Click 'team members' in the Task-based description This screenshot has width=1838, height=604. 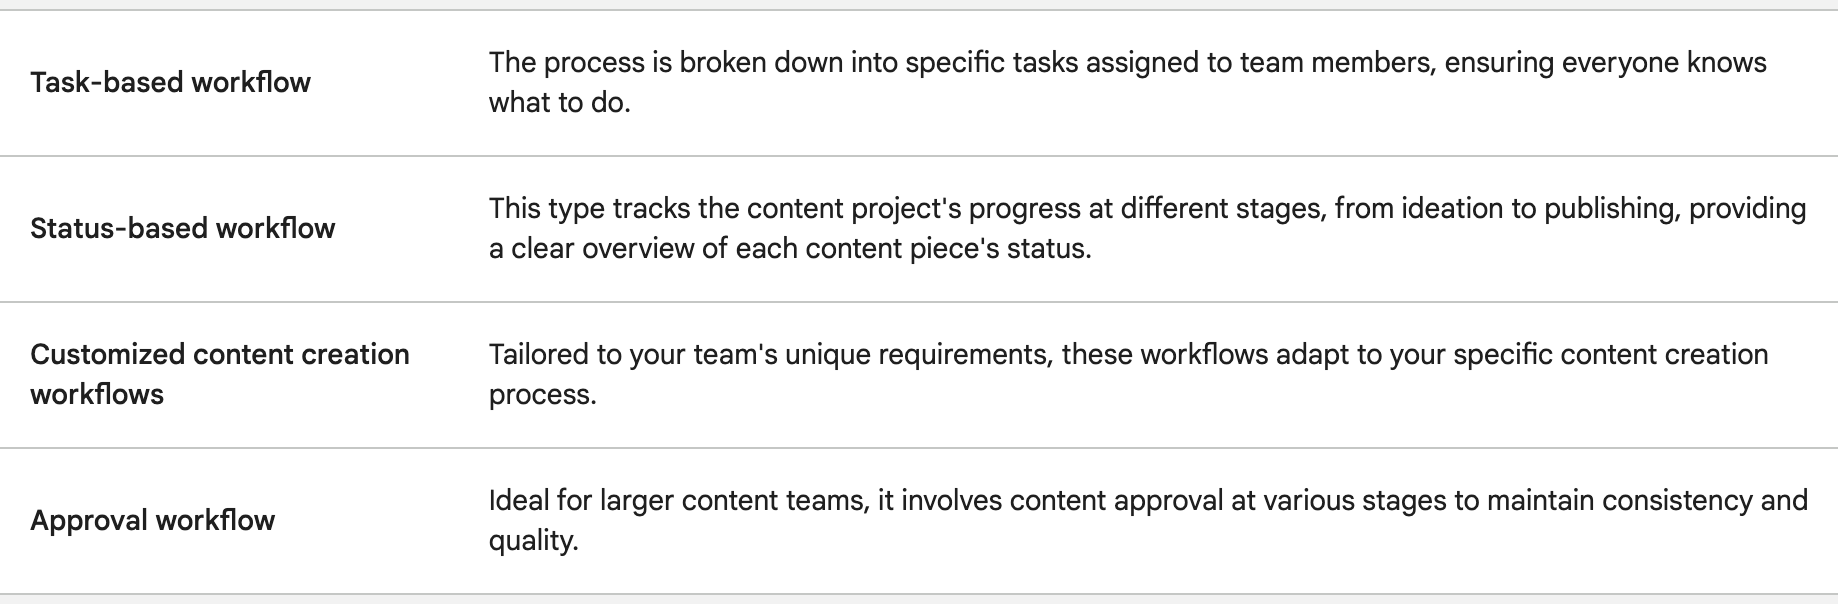[1336, 62]
